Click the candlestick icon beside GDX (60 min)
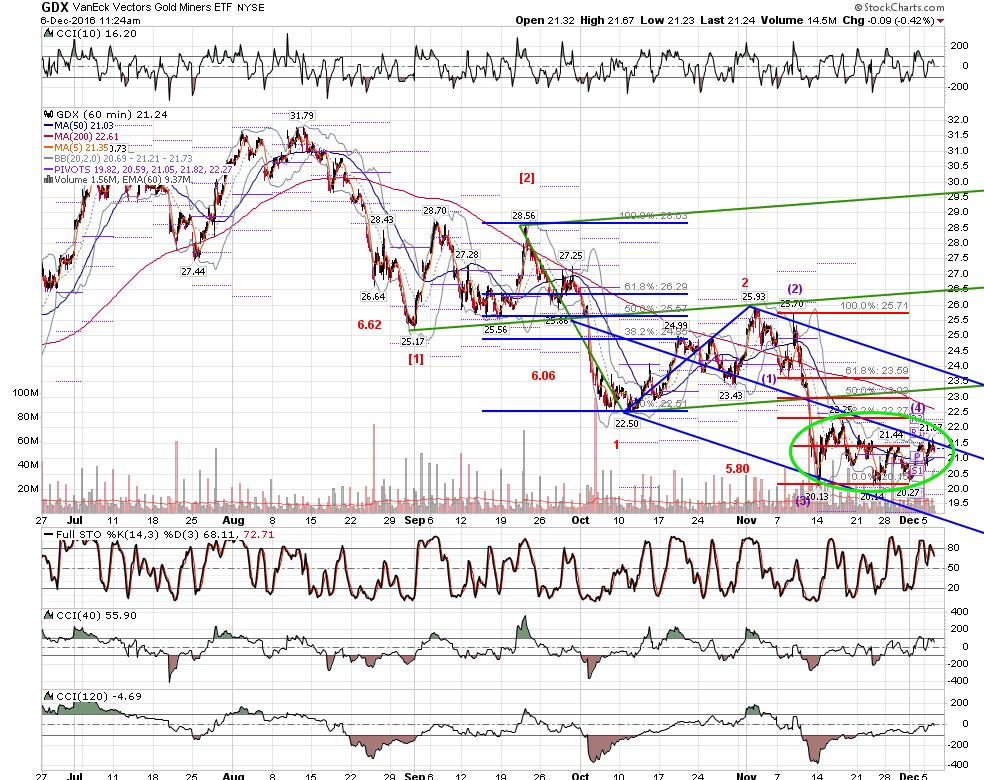Image resolution: width=984 pixels, height=780 pixels. coord(48,115)
